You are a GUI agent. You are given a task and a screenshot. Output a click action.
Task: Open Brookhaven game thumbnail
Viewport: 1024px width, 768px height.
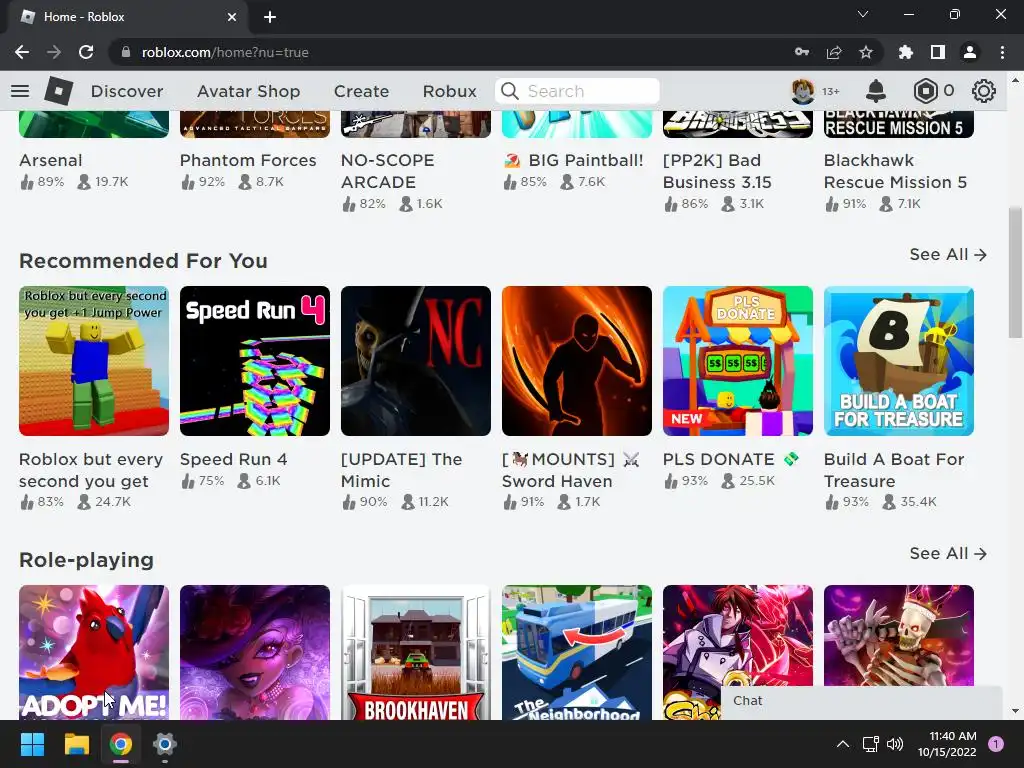(x=416, y=652)
